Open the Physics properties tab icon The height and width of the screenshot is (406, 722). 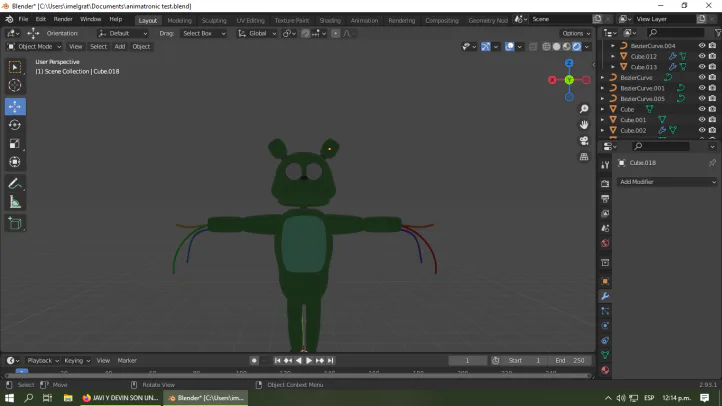click(x=605, y=325)
